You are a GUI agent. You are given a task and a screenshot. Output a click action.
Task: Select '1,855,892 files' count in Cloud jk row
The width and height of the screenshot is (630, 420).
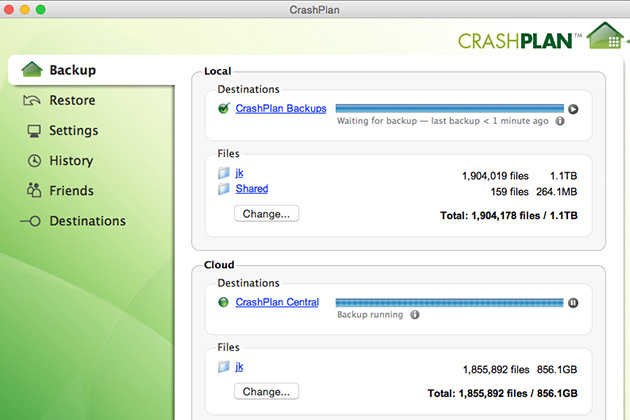(x=496, y=369)
